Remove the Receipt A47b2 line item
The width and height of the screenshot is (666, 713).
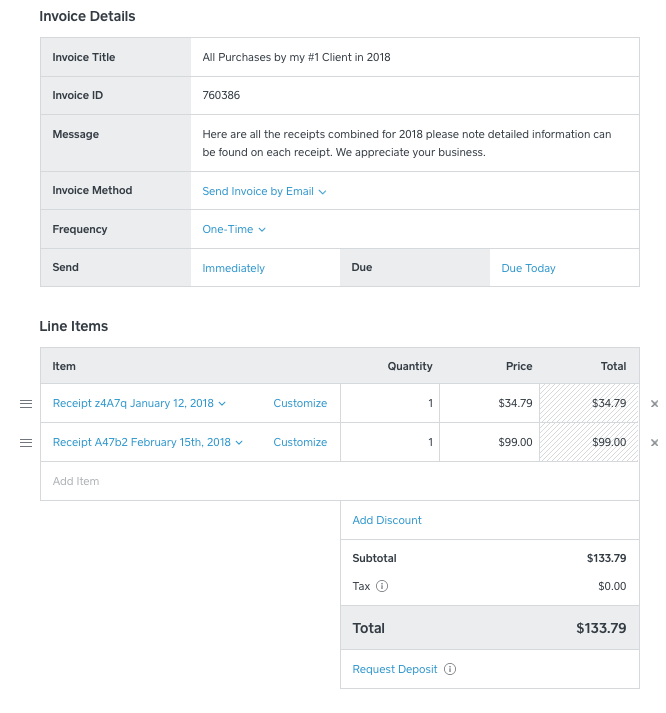click(654, 442)
